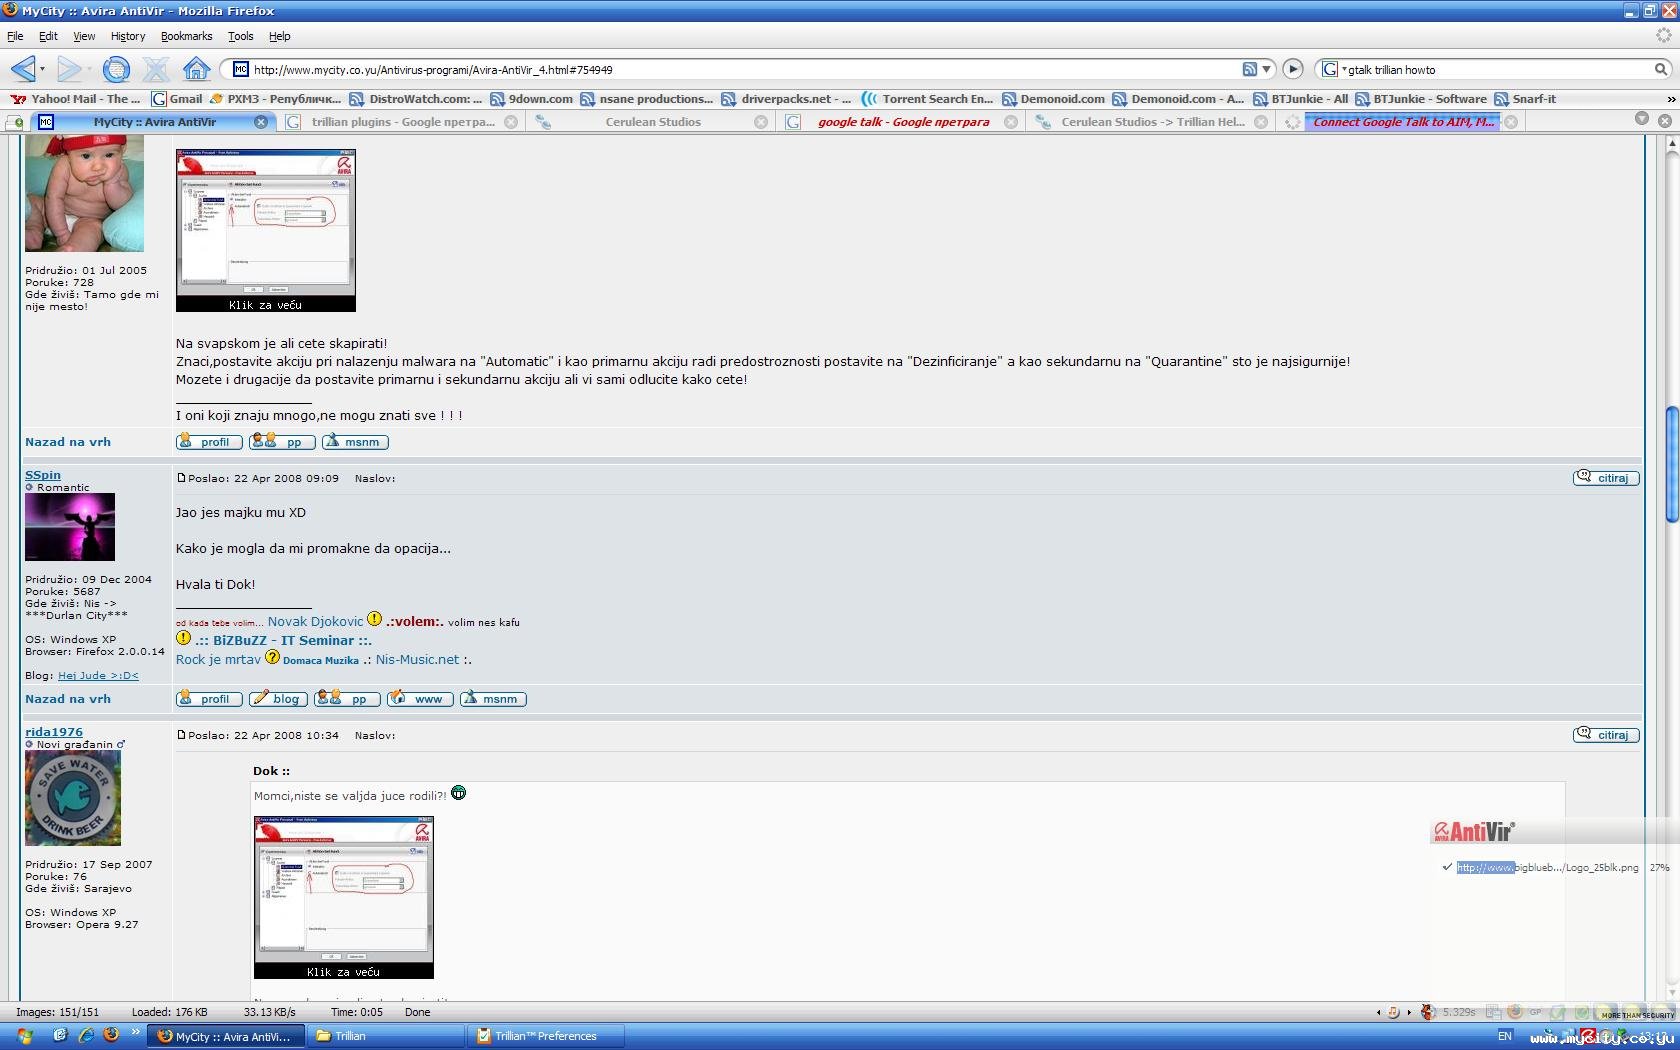1680x1050 pixels.
Task: Click the Stop loading X icon
Action: coord(156,69)
